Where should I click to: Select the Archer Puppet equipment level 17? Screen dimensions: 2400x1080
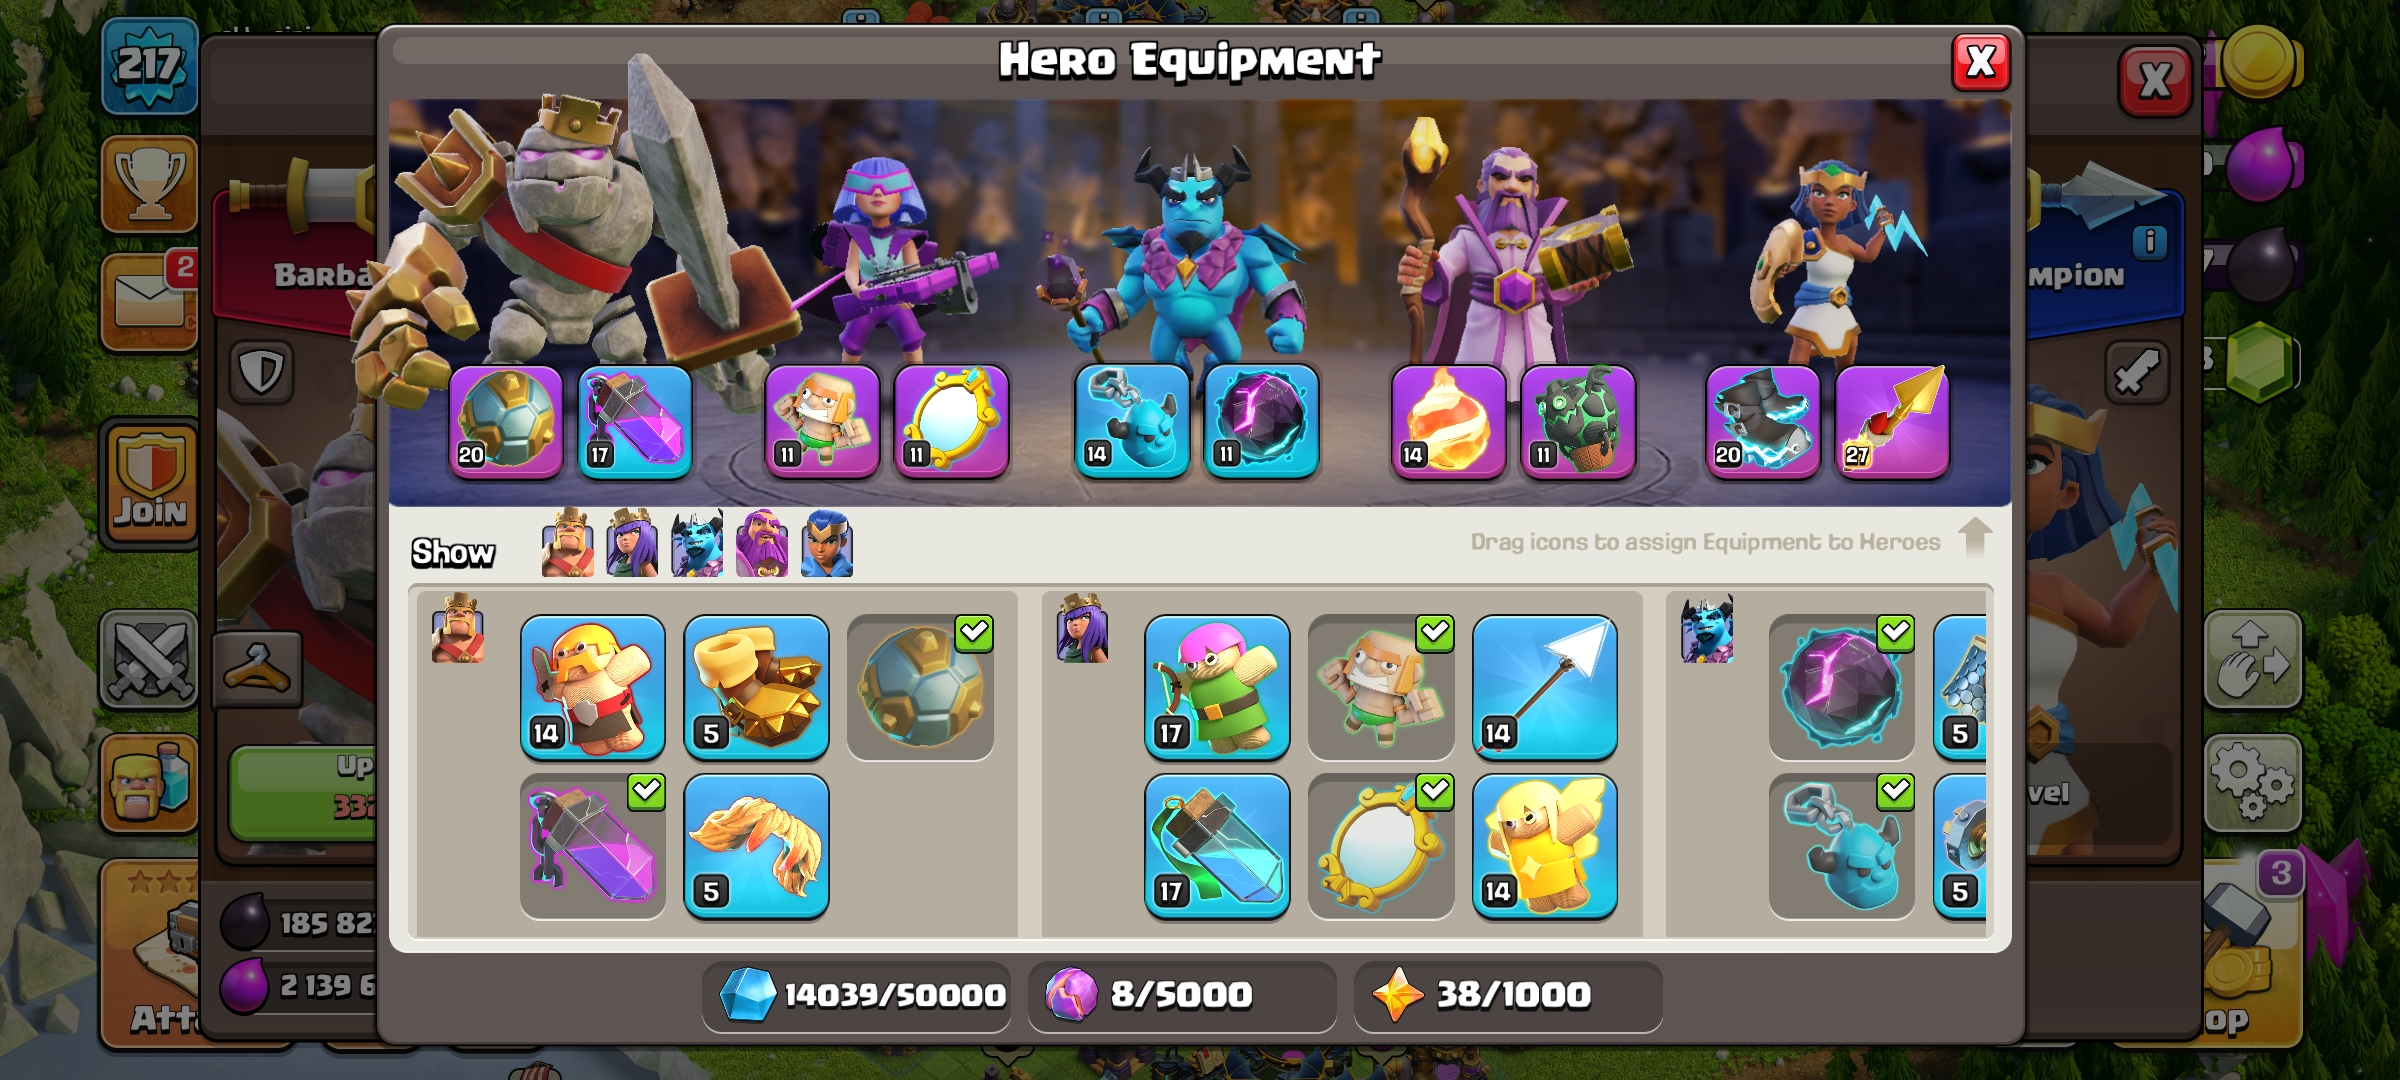point(1216,687)
